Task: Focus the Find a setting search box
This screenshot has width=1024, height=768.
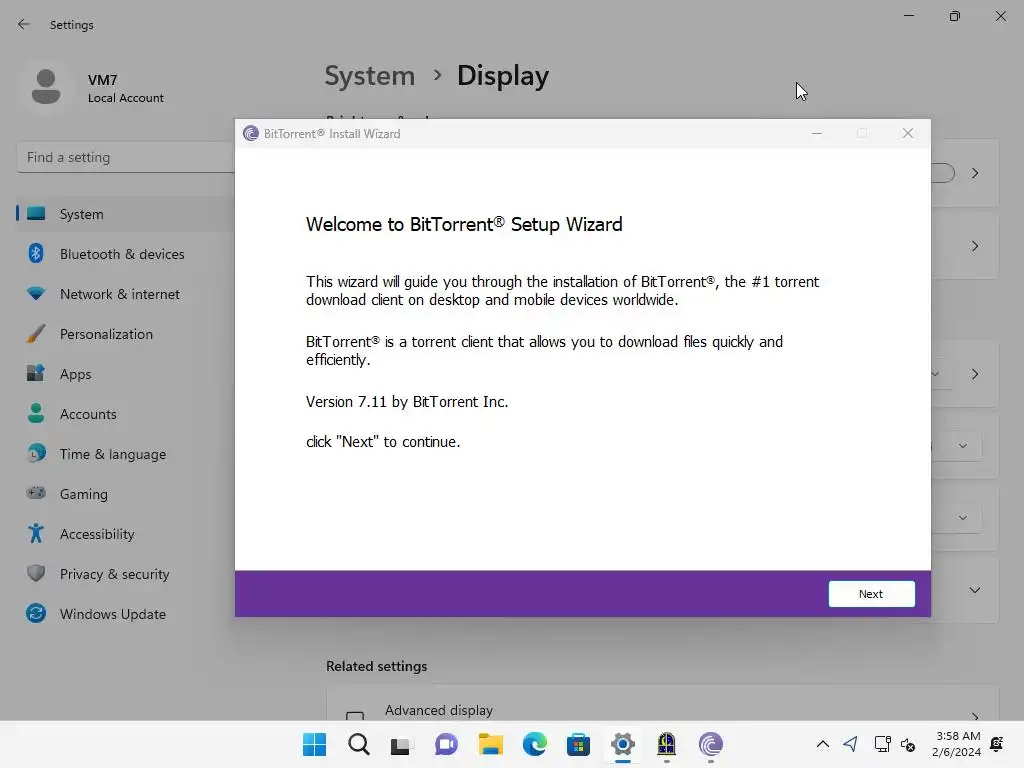Action: [x=125, y=157]
